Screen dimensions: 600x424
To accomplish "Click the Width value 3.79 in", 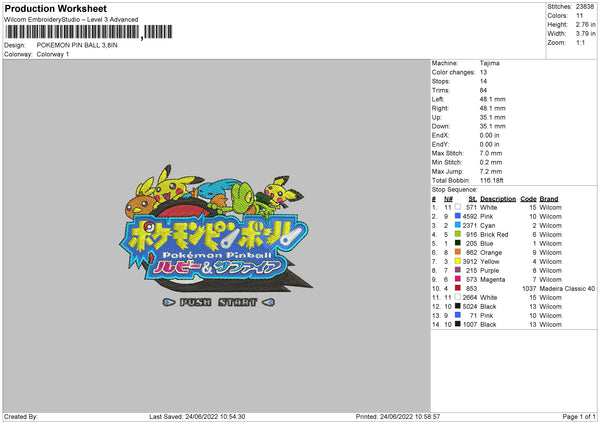I will (585, 34).
